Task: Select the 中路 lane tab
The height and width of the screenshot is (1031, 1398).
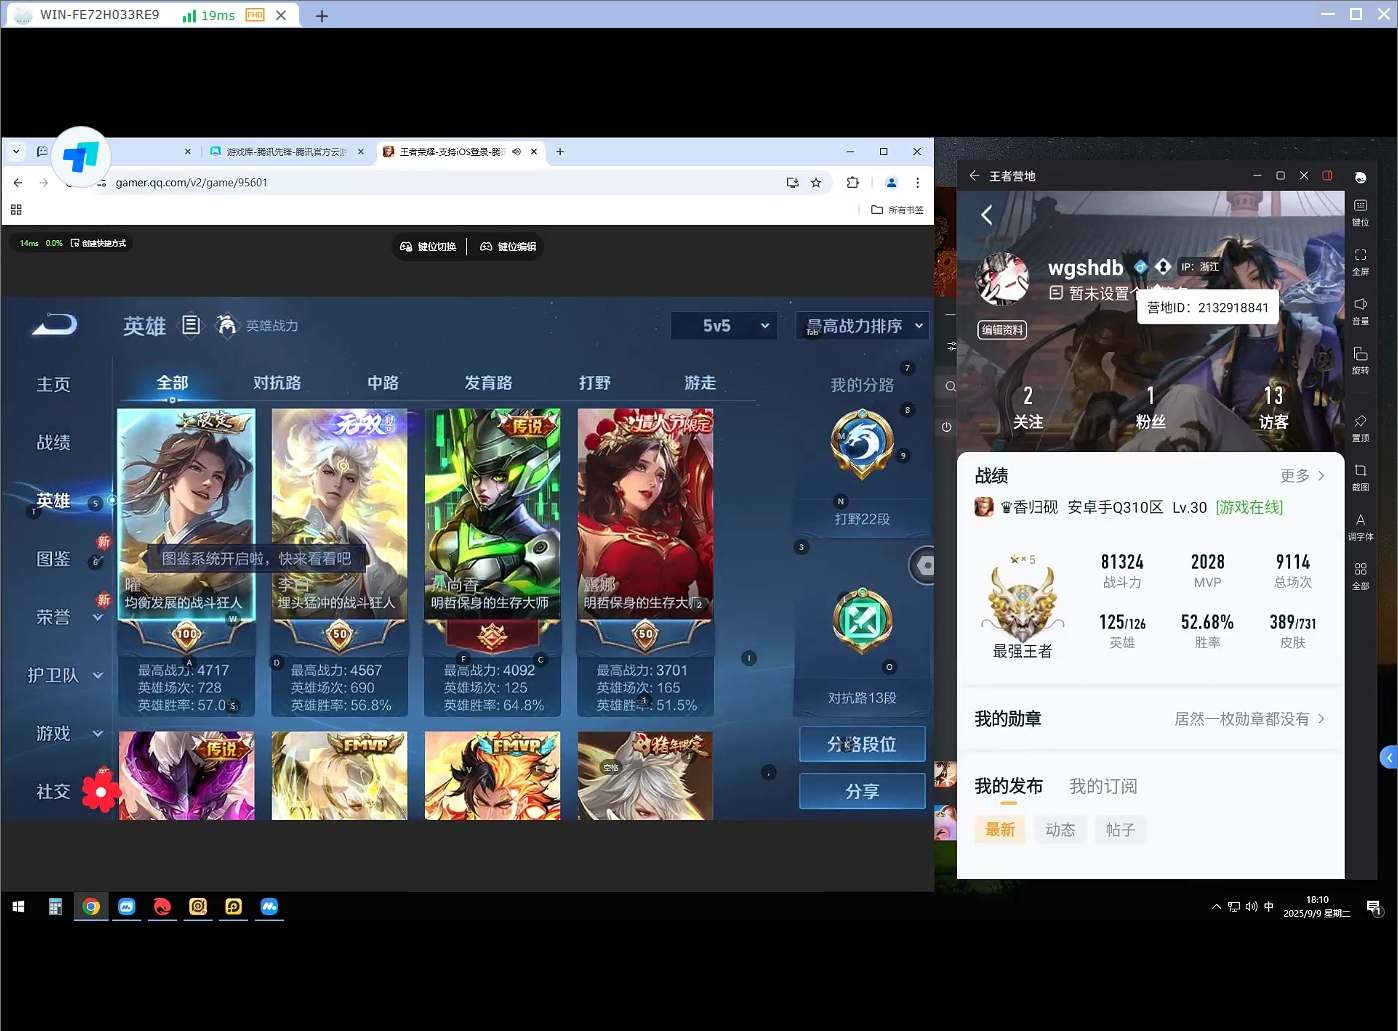Action: pyautogui.click(x=383, y=383)
